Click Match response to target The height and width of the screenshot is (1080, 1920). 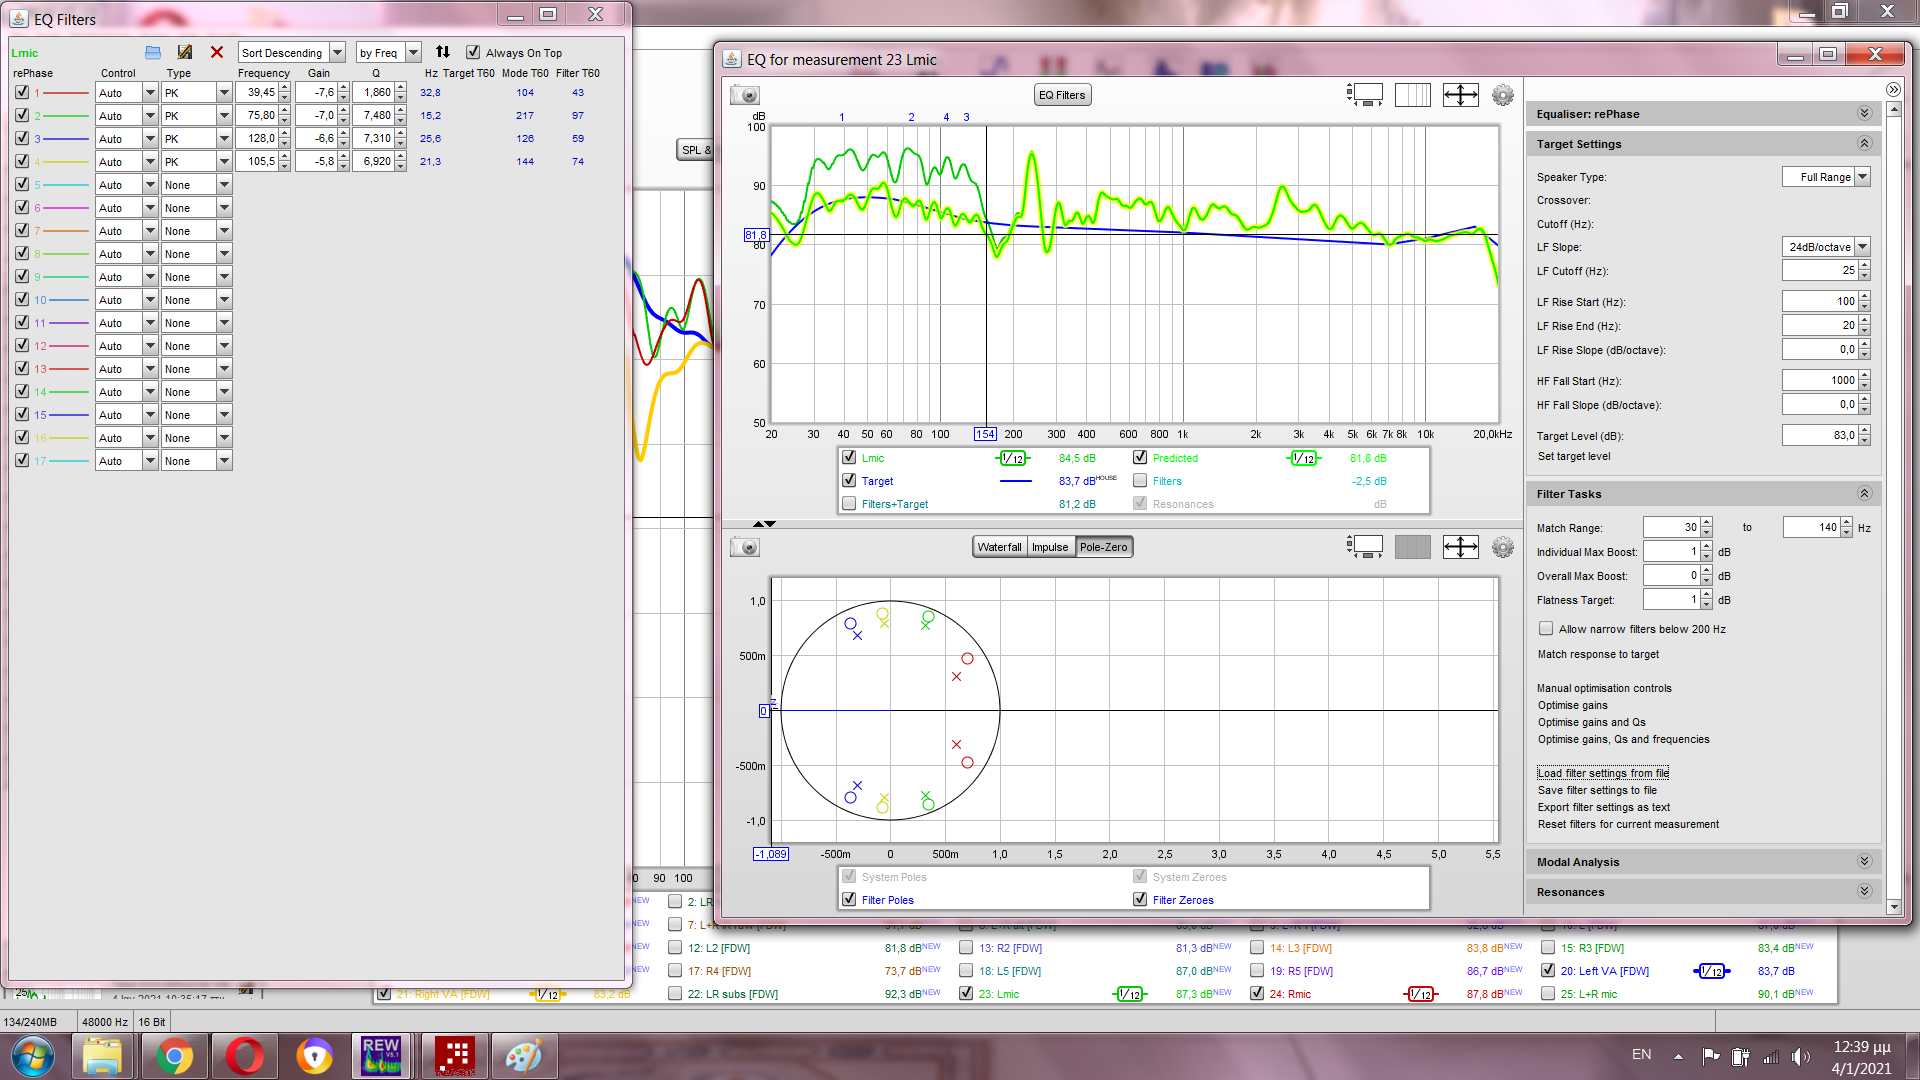coord(1598,654)
